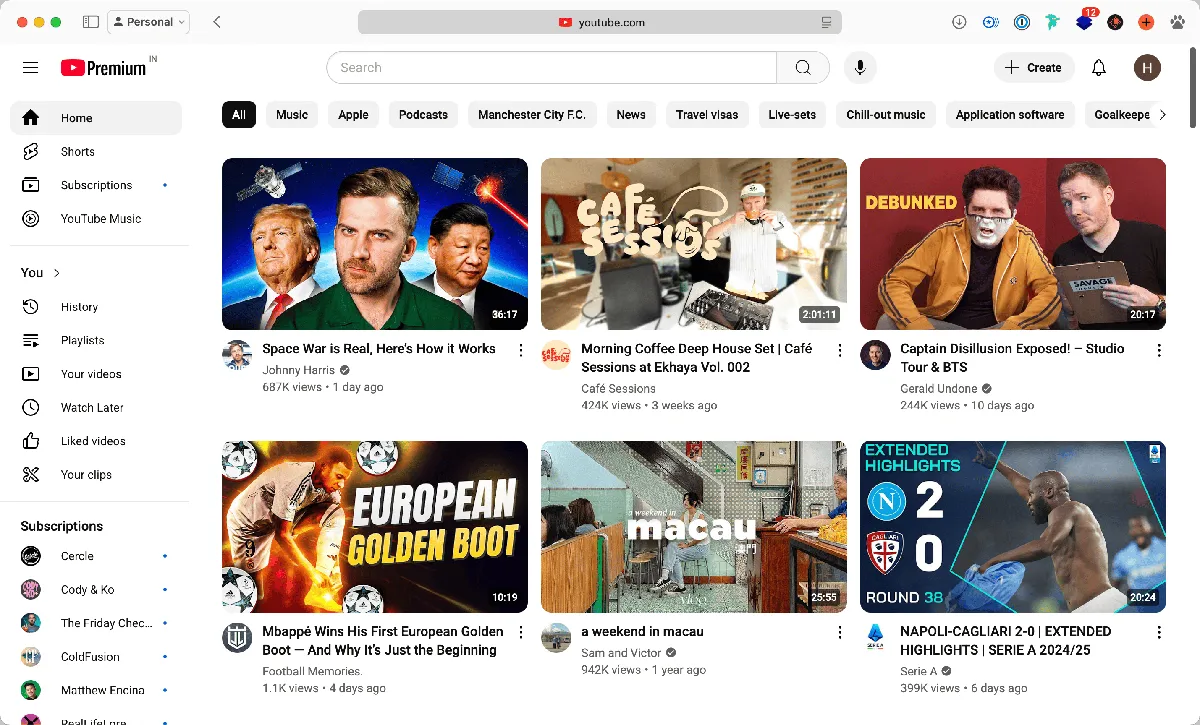The height and width of the screenshot is (725, 1200).
Task: Open the Gerald Undone channel name link
Action: click(x=939, y=388)
